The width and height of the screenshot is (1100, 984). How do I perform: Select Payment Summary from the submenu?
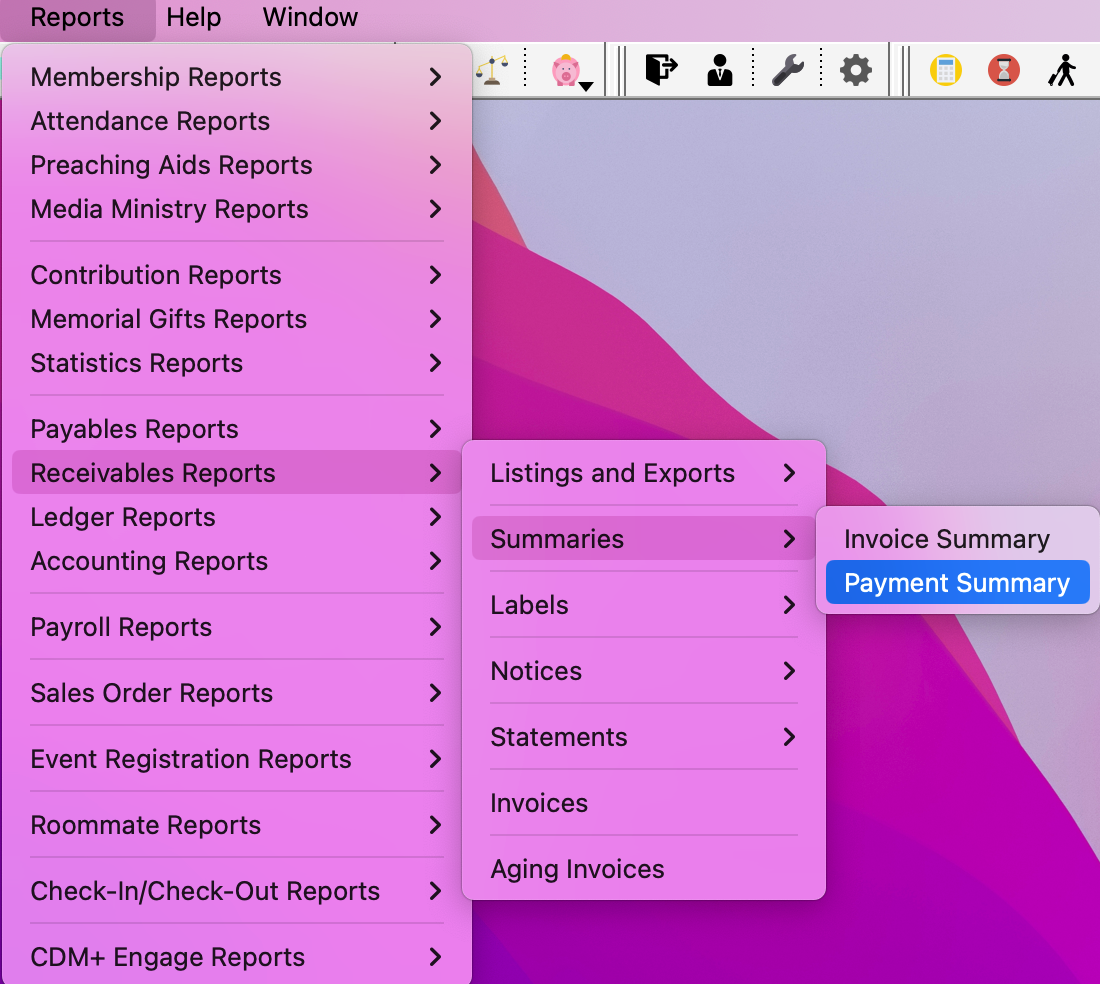[x=956, y=583]
